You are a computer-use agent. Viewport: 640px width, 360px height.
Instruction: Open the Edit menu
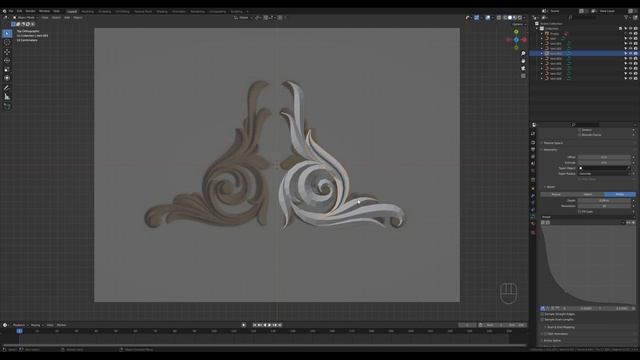click(x=19, y=11)
